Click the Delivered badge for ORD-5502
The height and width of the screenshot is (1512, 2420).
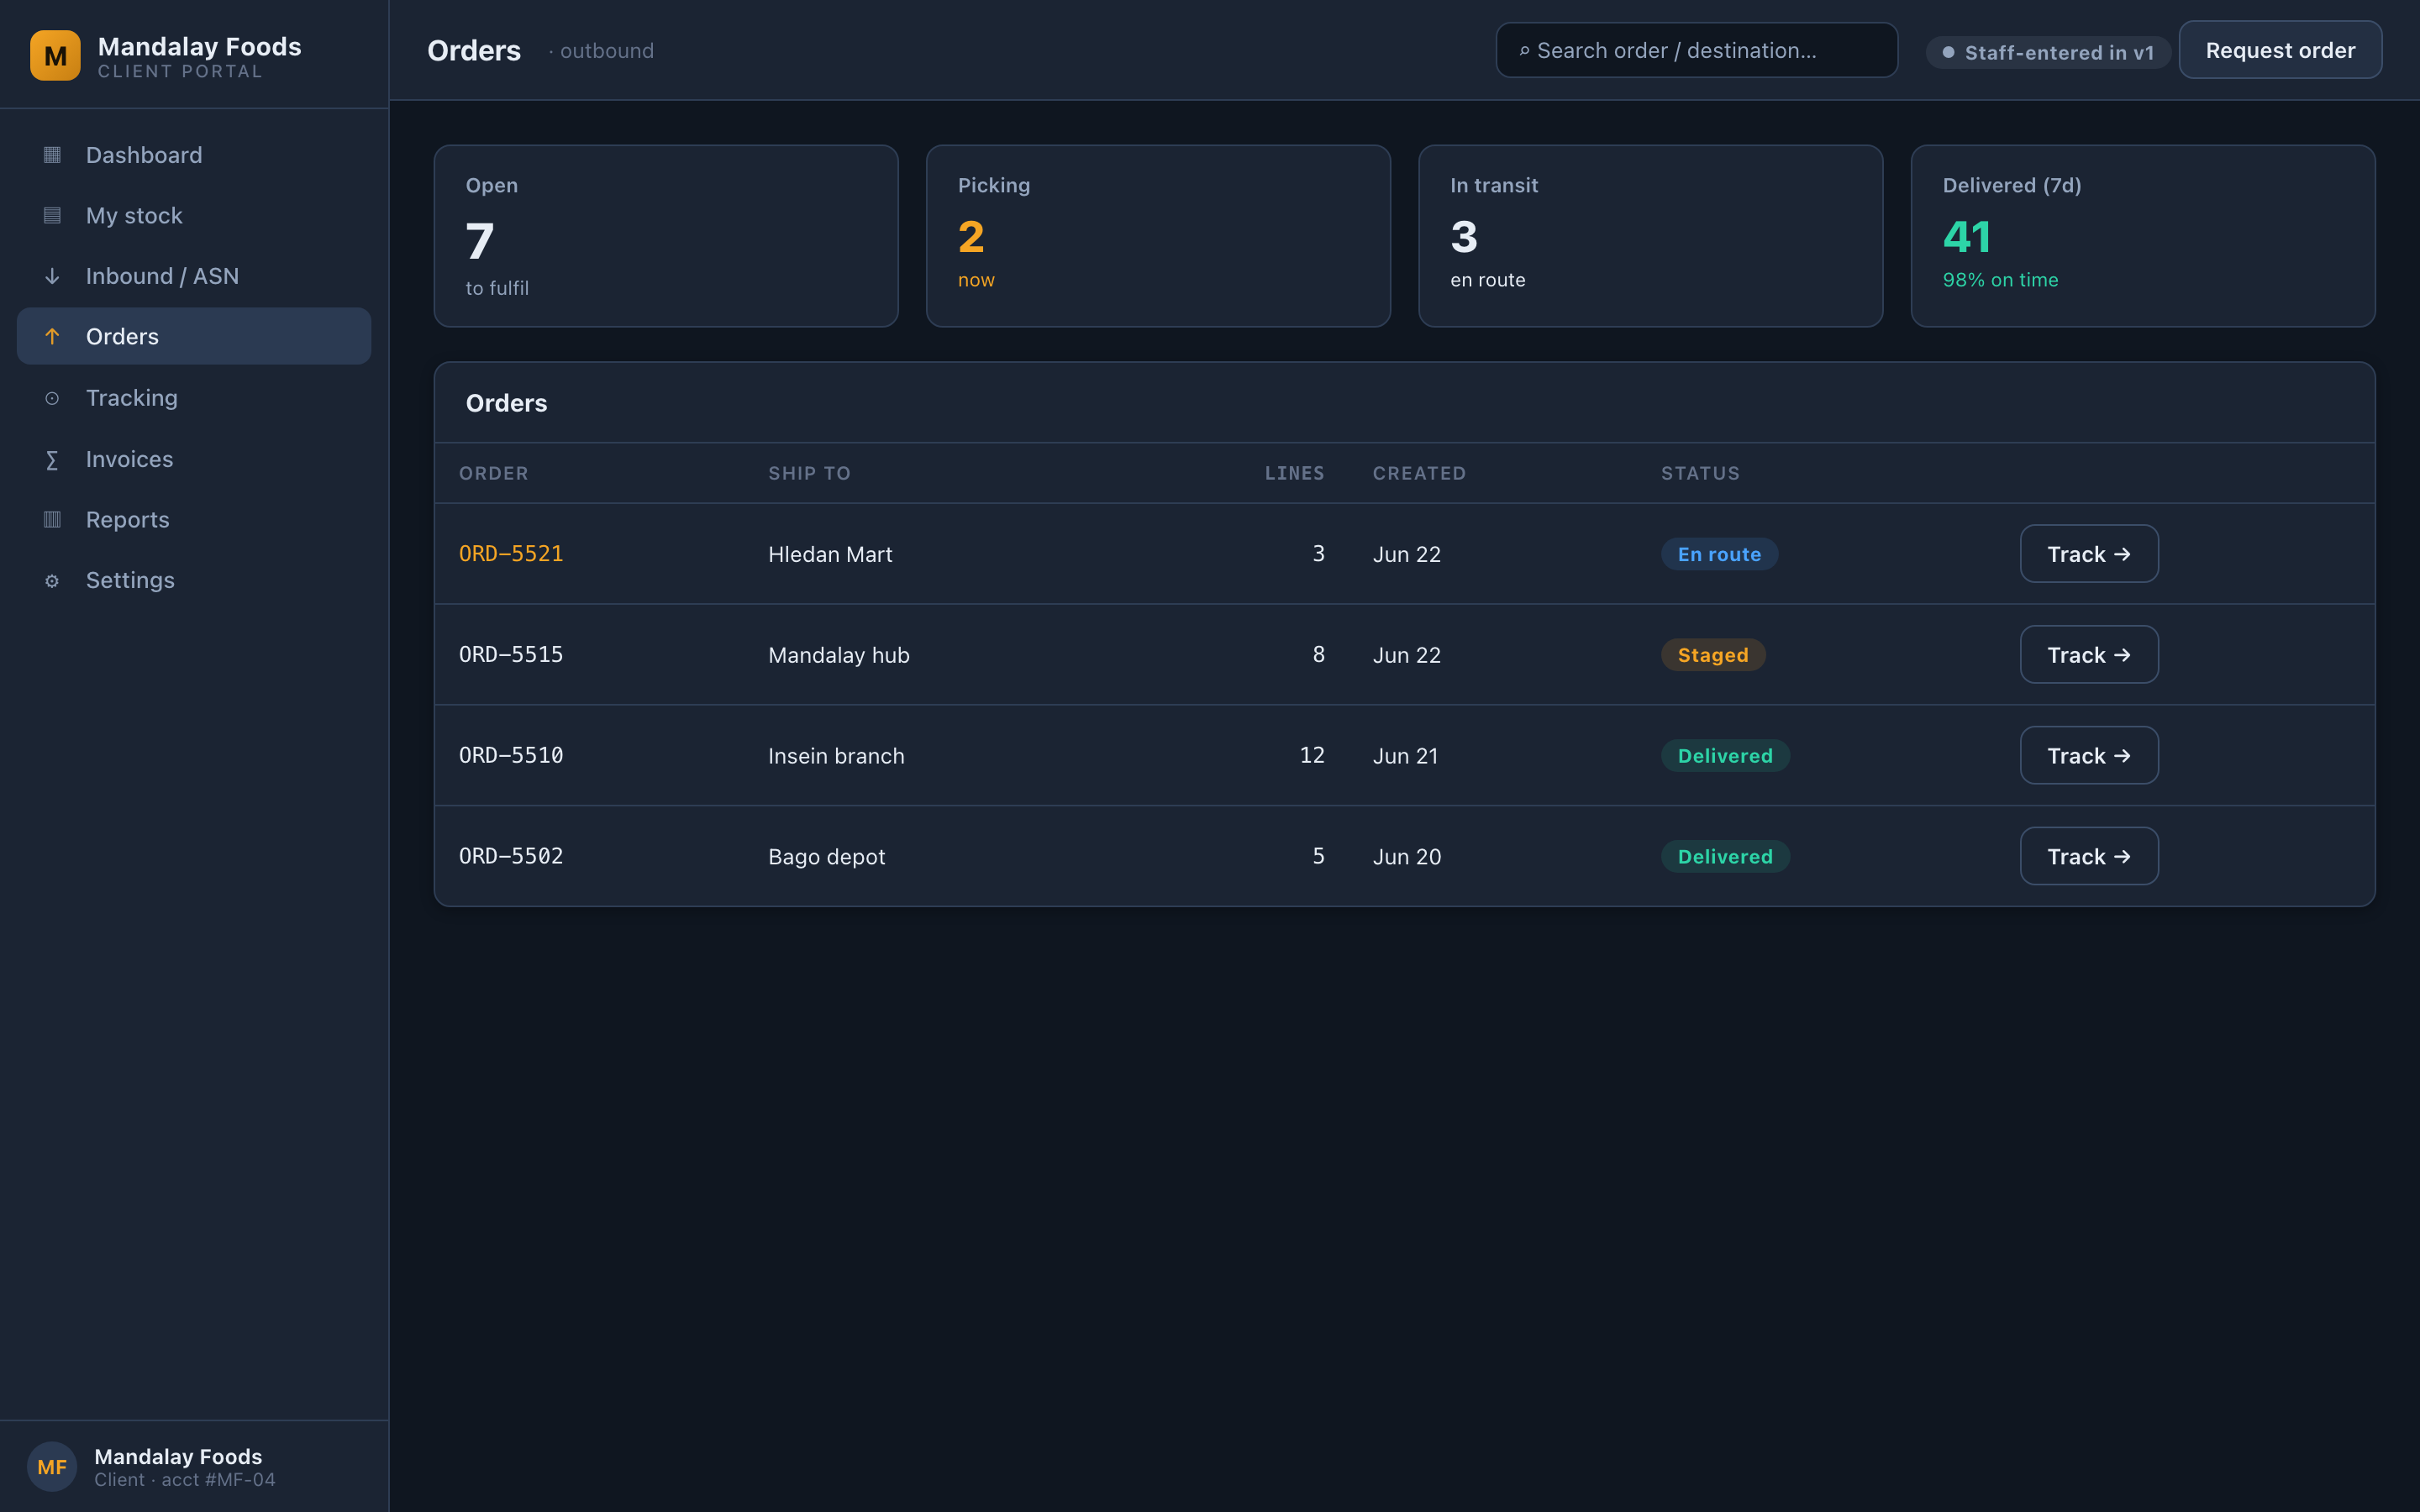point(1725,857)
